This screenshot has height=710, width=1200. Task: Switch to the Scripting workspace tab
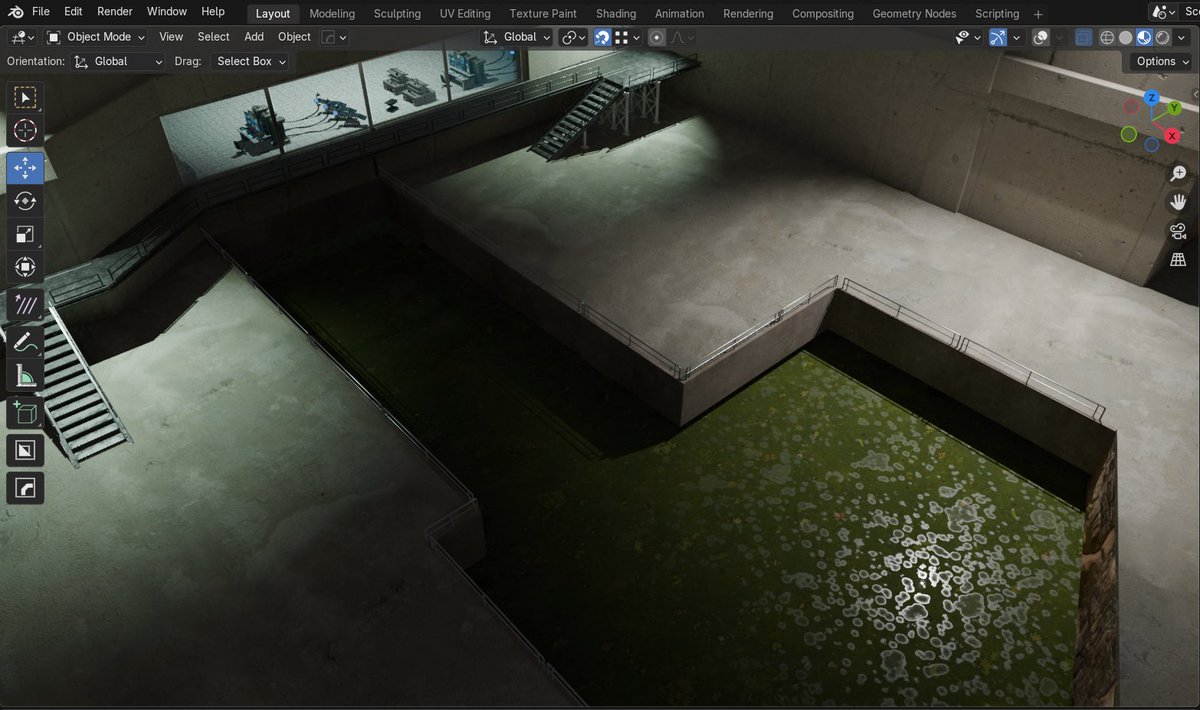click(997, 13)
